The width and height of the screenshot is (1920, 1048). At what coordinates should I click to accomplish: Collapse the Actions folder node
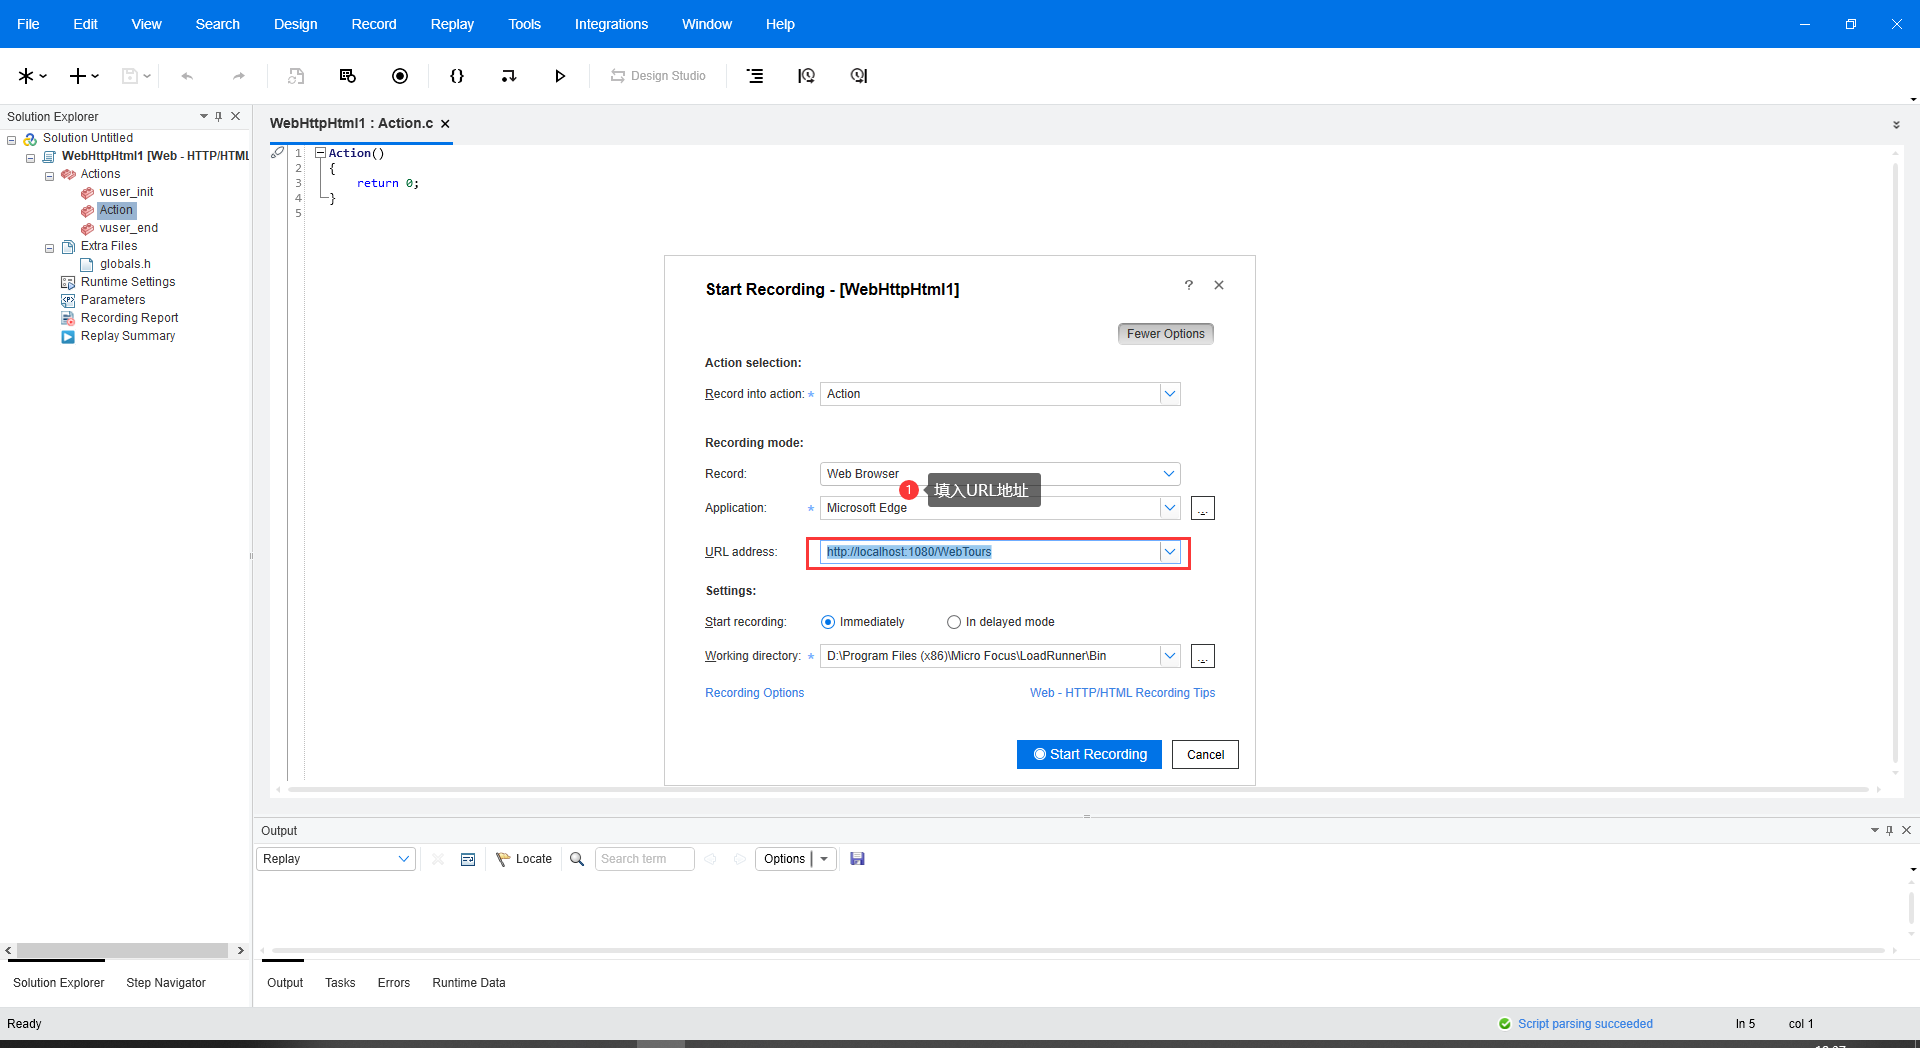(49, 175)
